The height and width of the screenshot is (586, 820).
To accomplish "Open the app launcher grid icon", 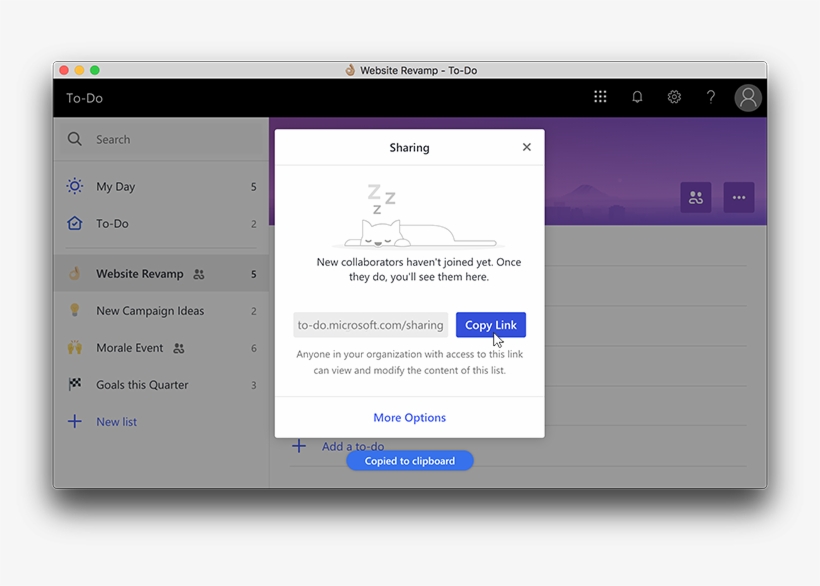I will click(x=600, y=97).
